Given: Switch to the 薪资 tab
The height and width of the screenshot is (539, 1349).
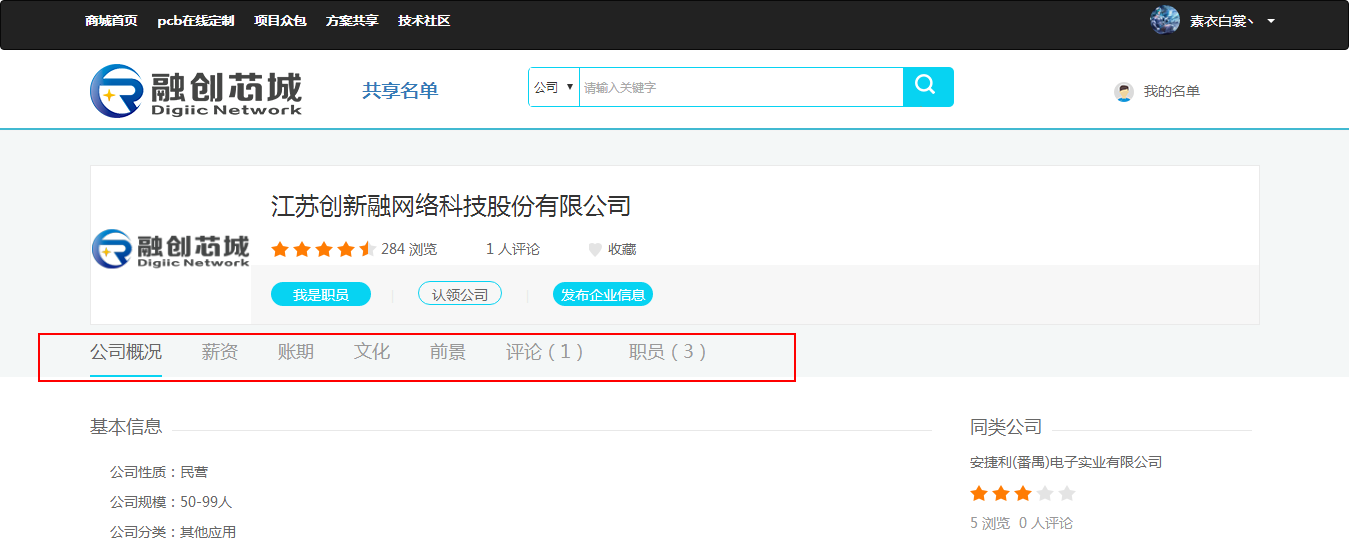Looking at the screenshot, I should (220, 352).
